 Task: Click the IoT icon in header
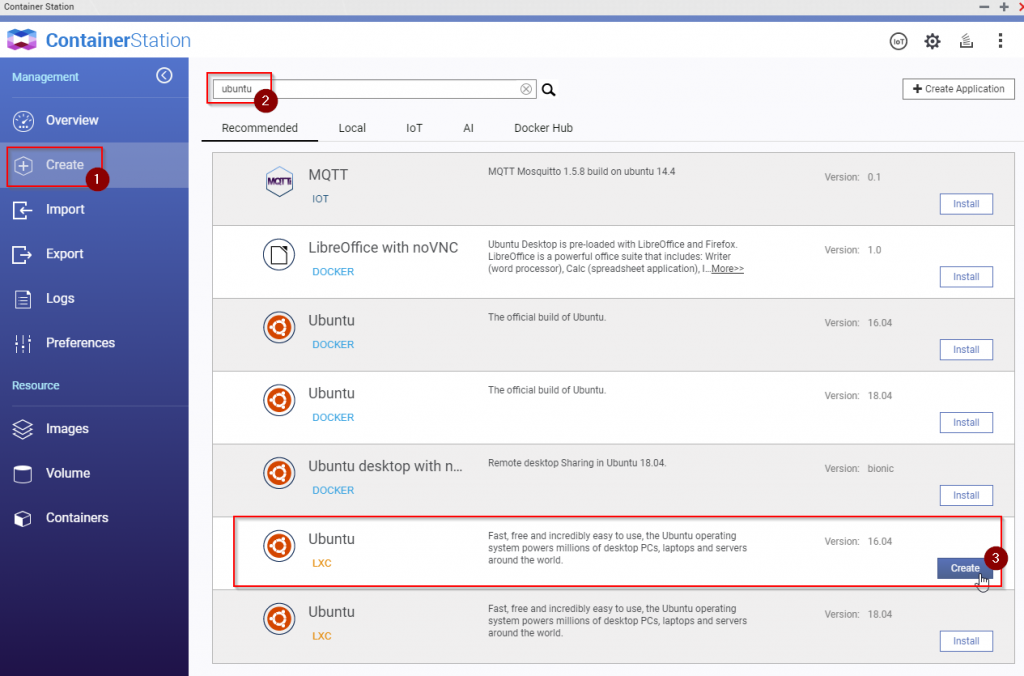point(898,41)
